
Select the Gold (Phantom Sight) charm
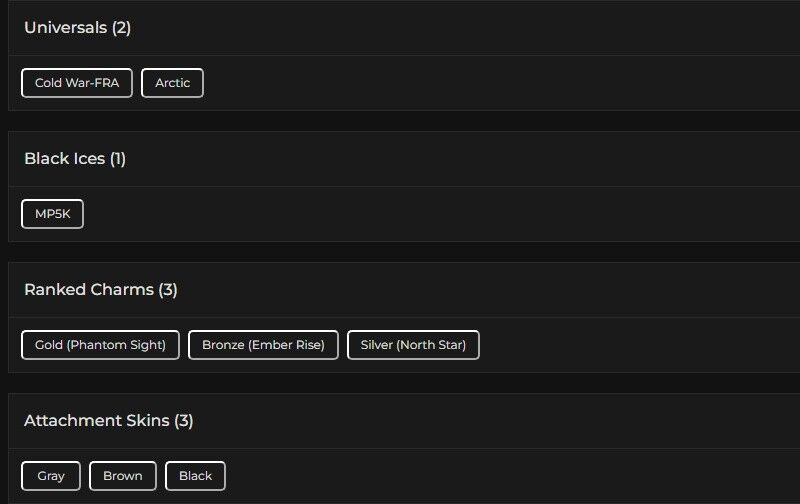pyautogui.click(x=100, y=345)
